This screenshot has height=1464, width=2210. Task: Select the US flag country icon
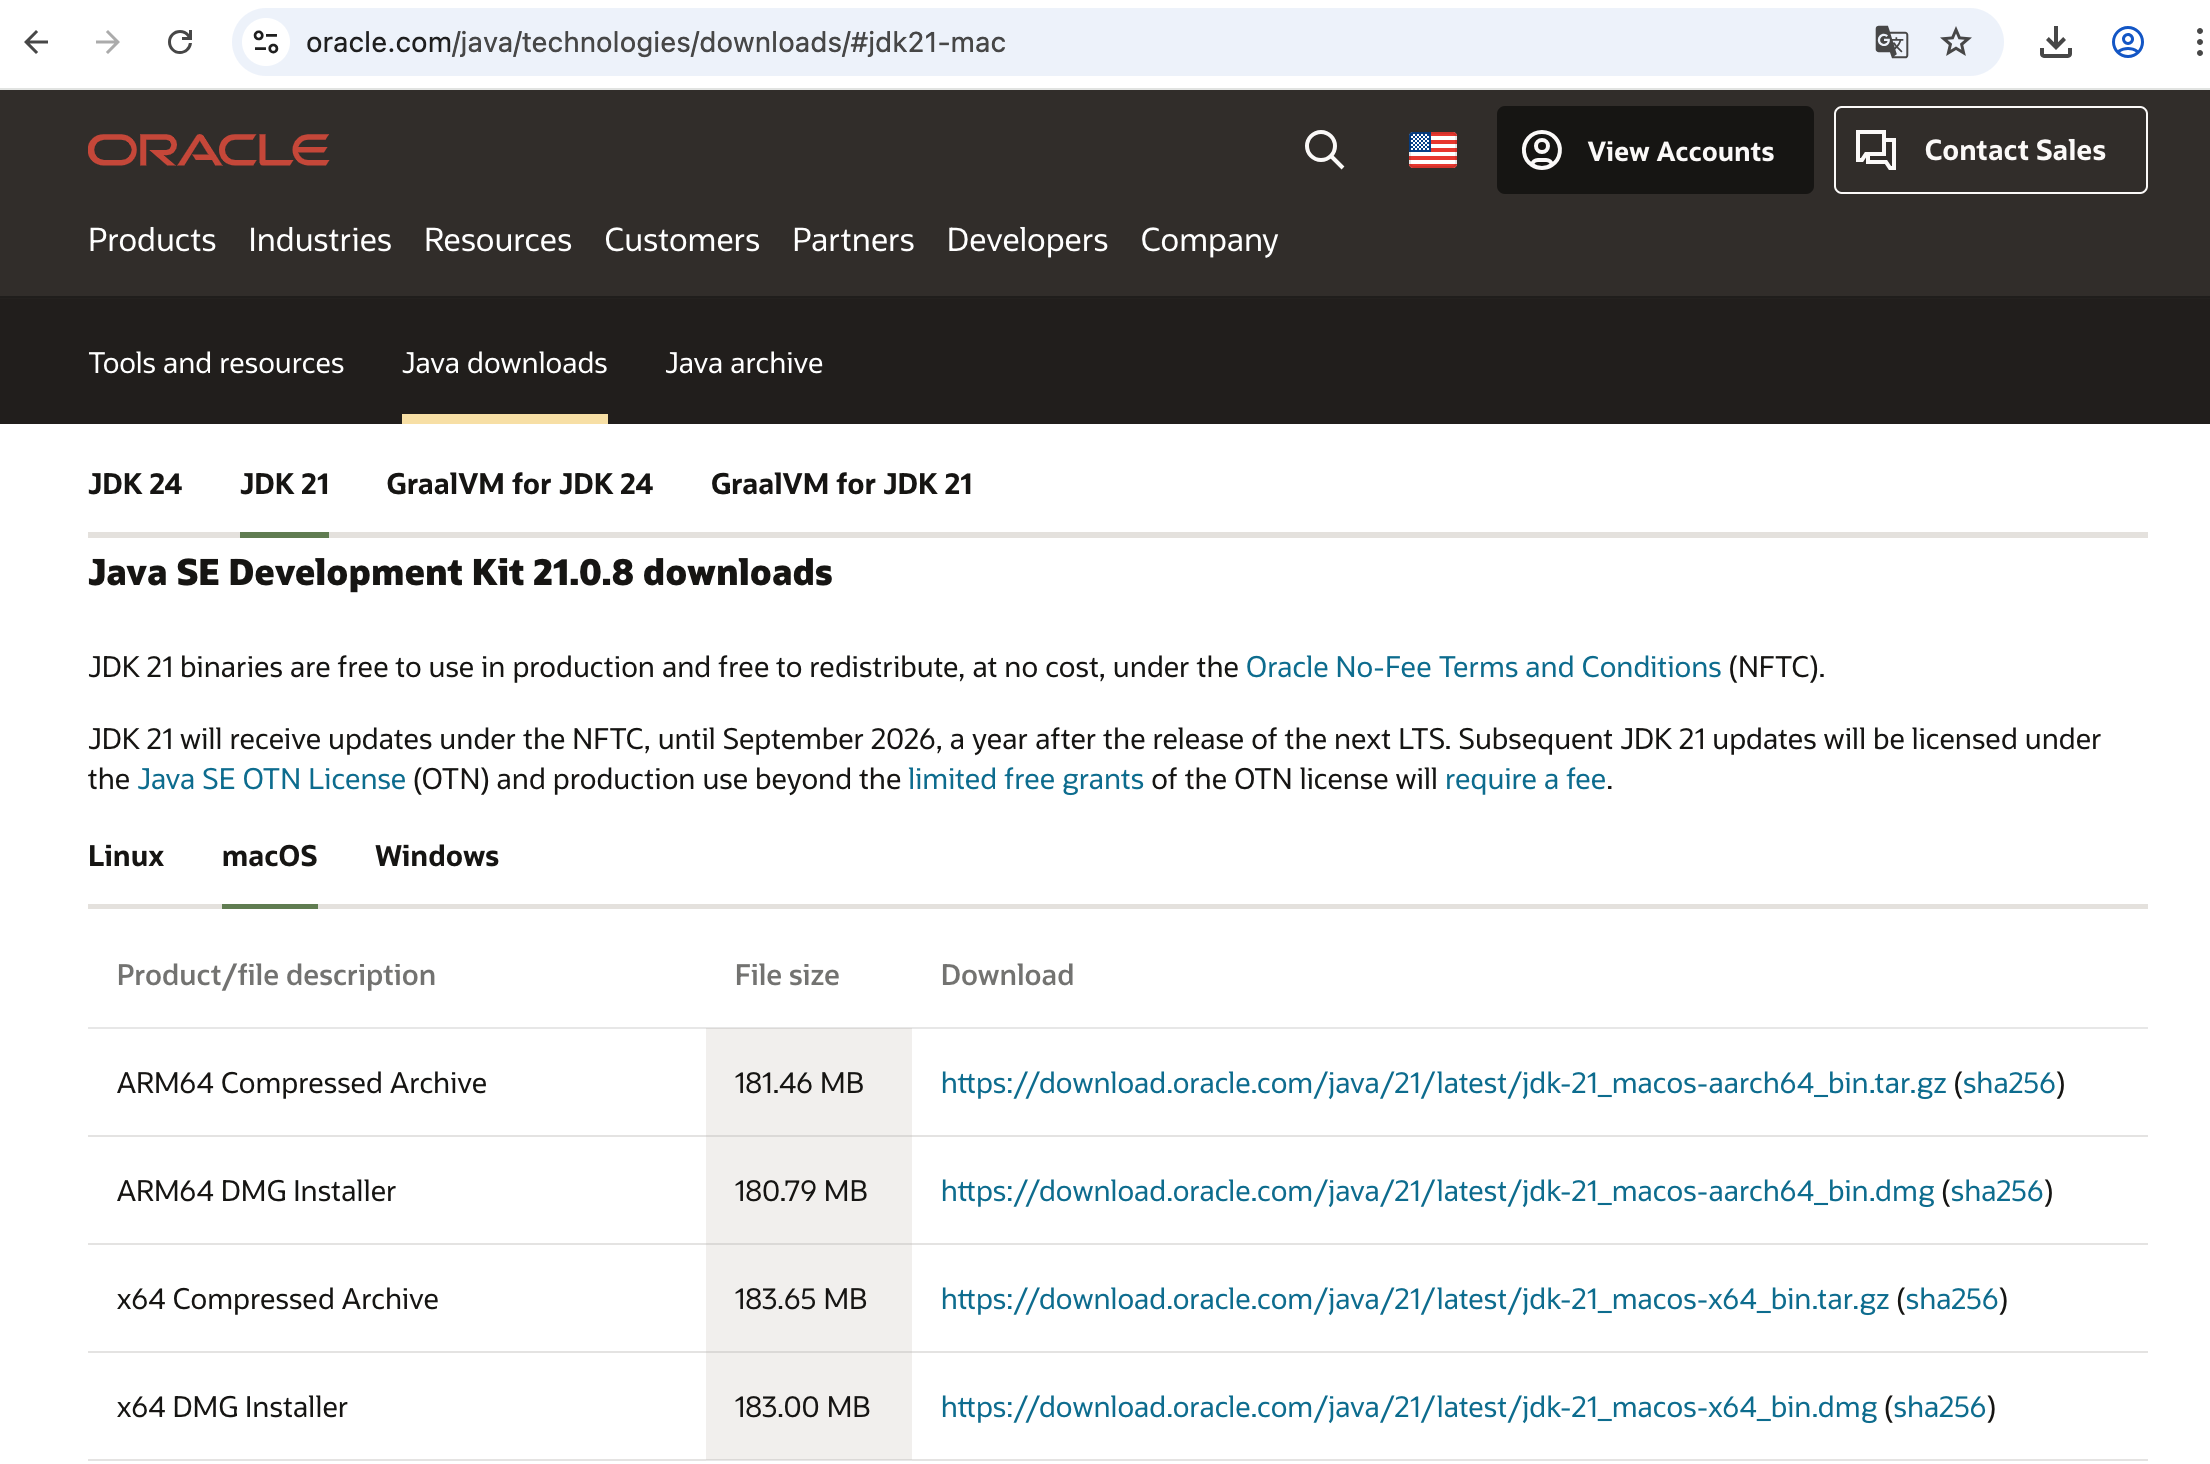pos(1432,150)
